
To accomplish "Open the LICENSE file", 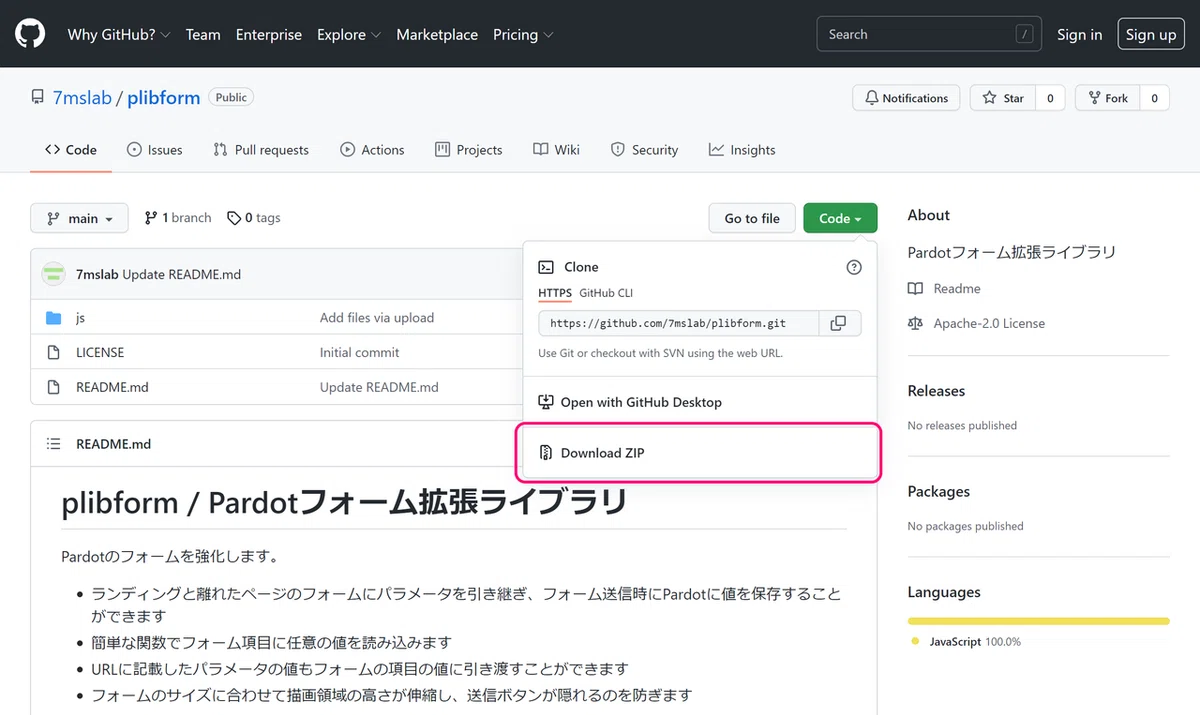I will [x=100, y=353].
